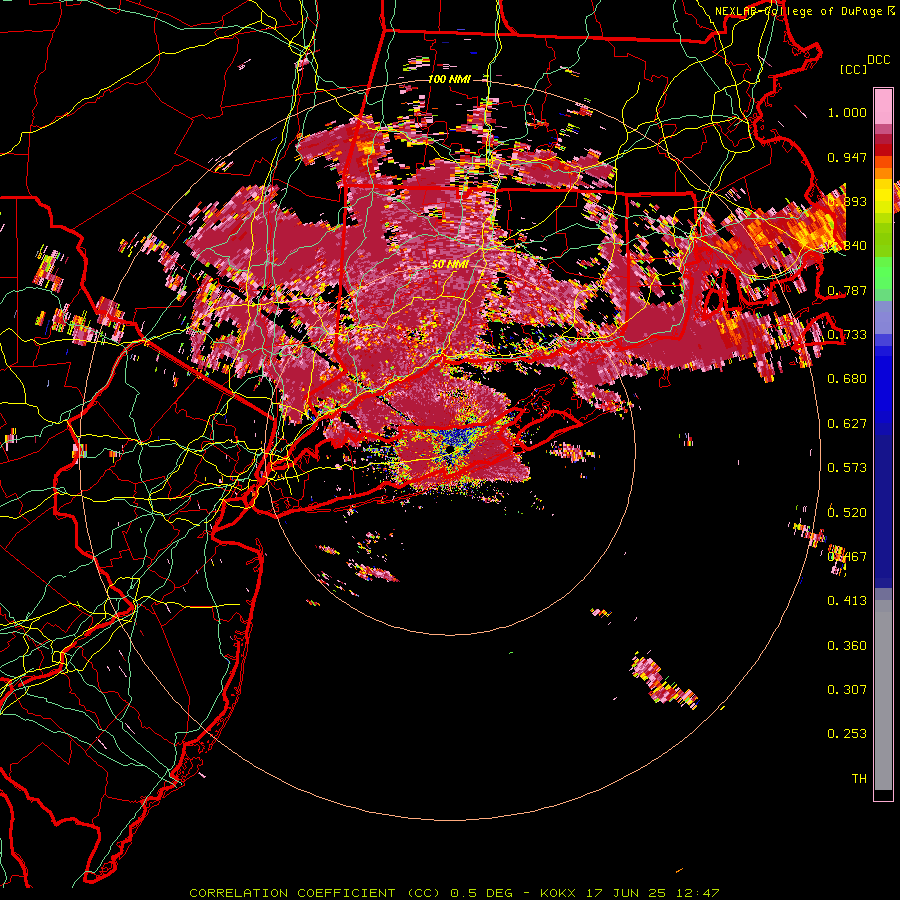Screen dimensions: 900x900
Task: Pick the bright green color bar segment
Action: tap(883, 272)
